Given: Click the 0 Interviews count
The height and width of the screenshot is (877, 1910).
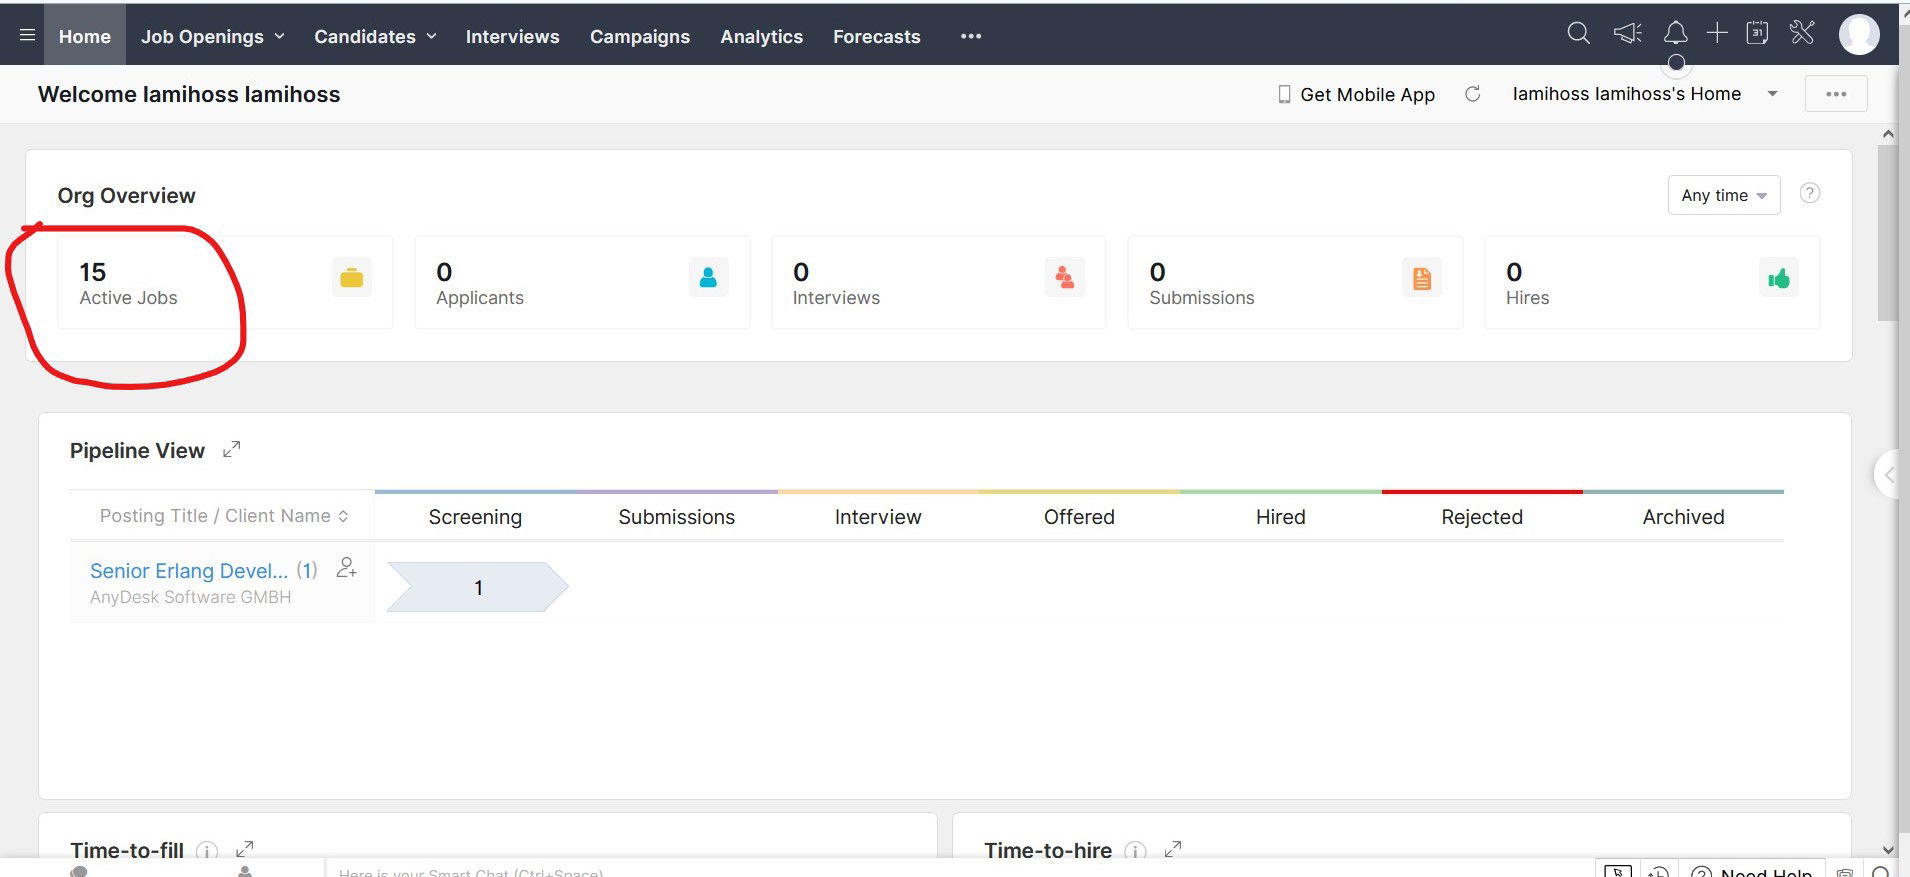Looking at the screenshot, I should (801, 272).
